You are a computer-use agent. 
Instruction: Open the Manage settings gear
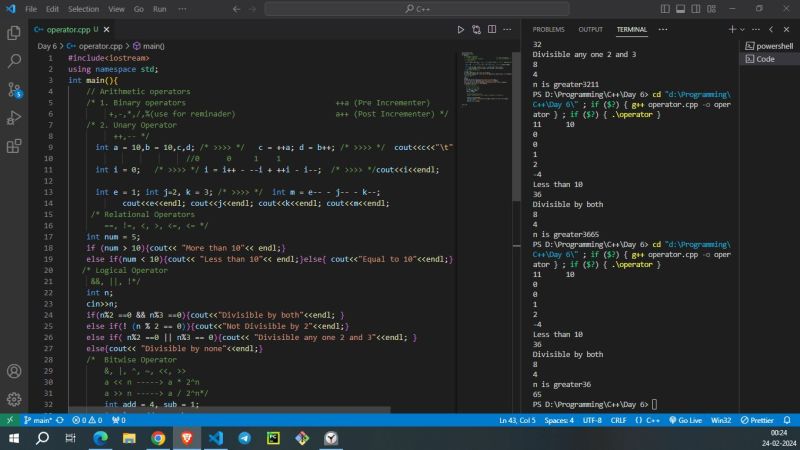(14, 398)
